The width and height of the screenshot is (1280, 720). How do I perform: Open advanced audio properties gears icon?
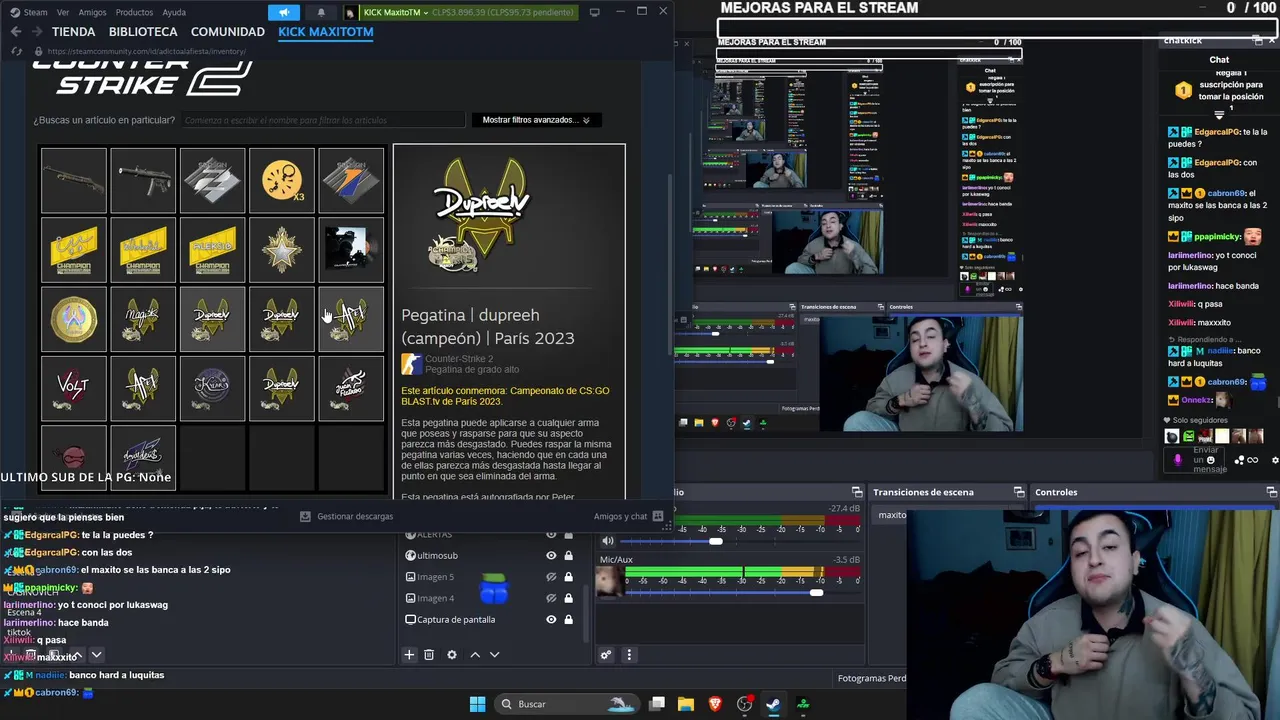point(606,655)
